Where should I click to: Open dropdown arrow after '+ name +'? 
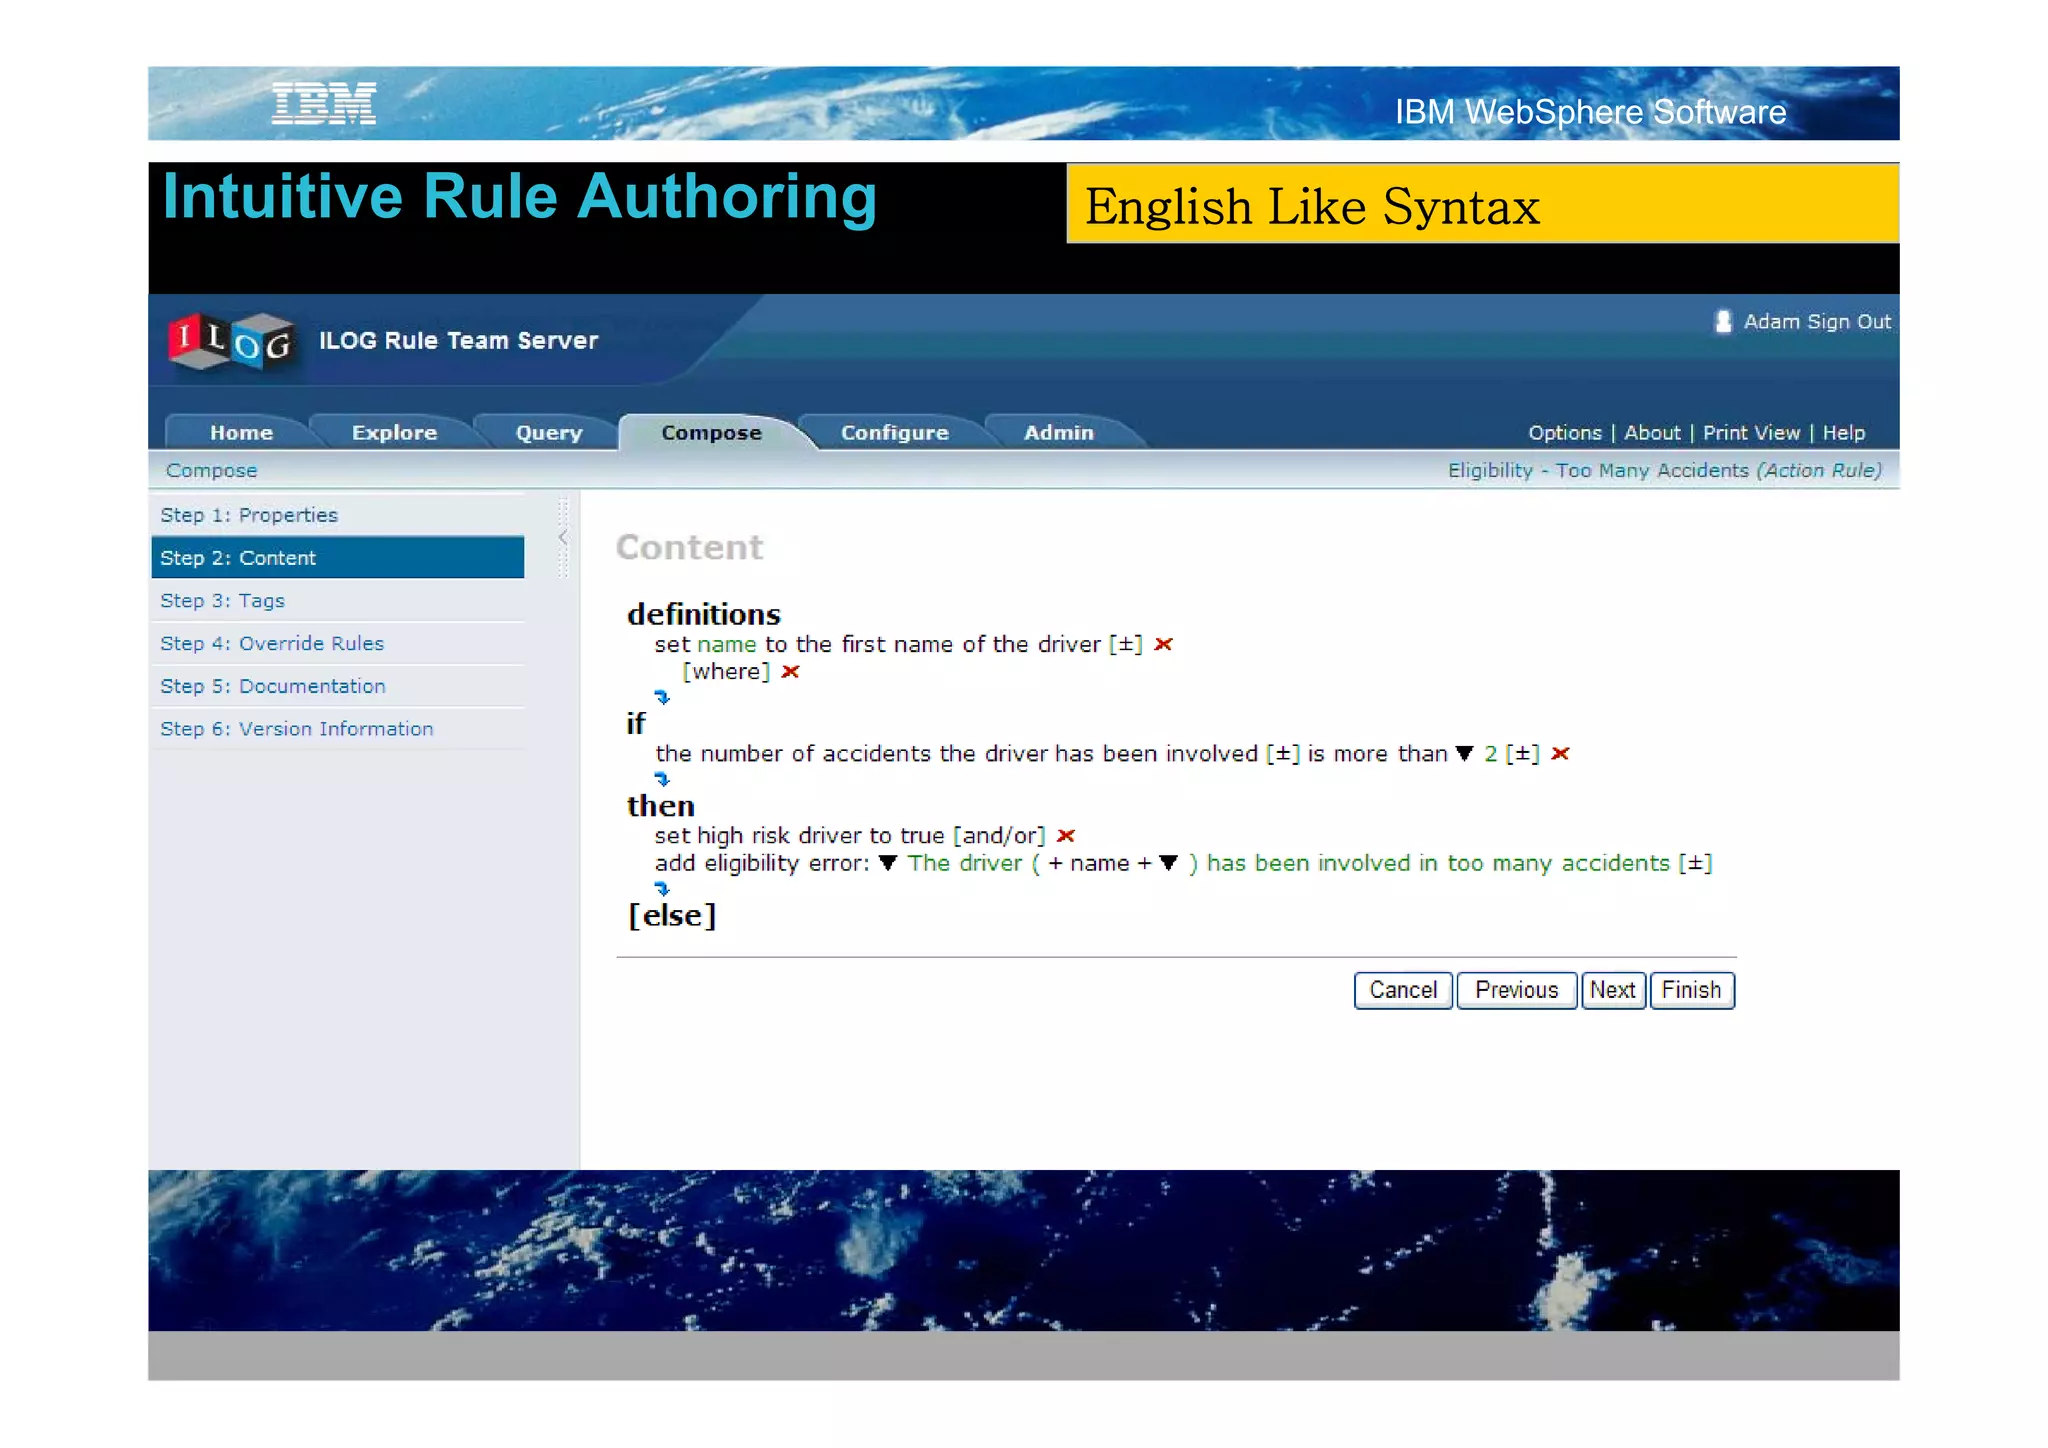click(x=1168, y=864)
